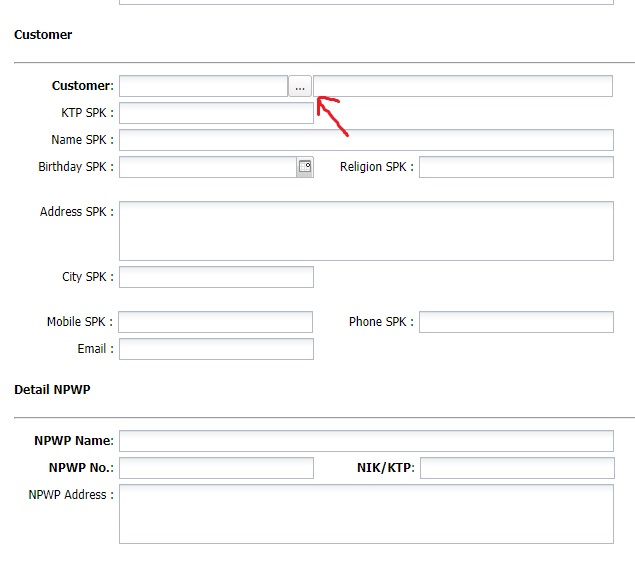Image resolution: width=635 pixels, height=563 pixels.
Task: Click the Customer lookup '...' button
Action: point(300,87)
